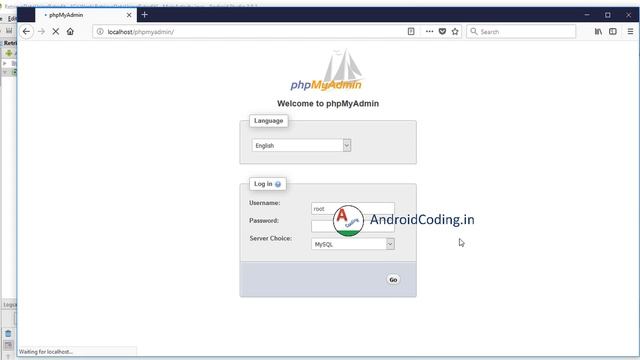Click the Welcome to phpMyAdmin heading
The height and width of the screenshot is (360, 640).
(x=328, y=104)
